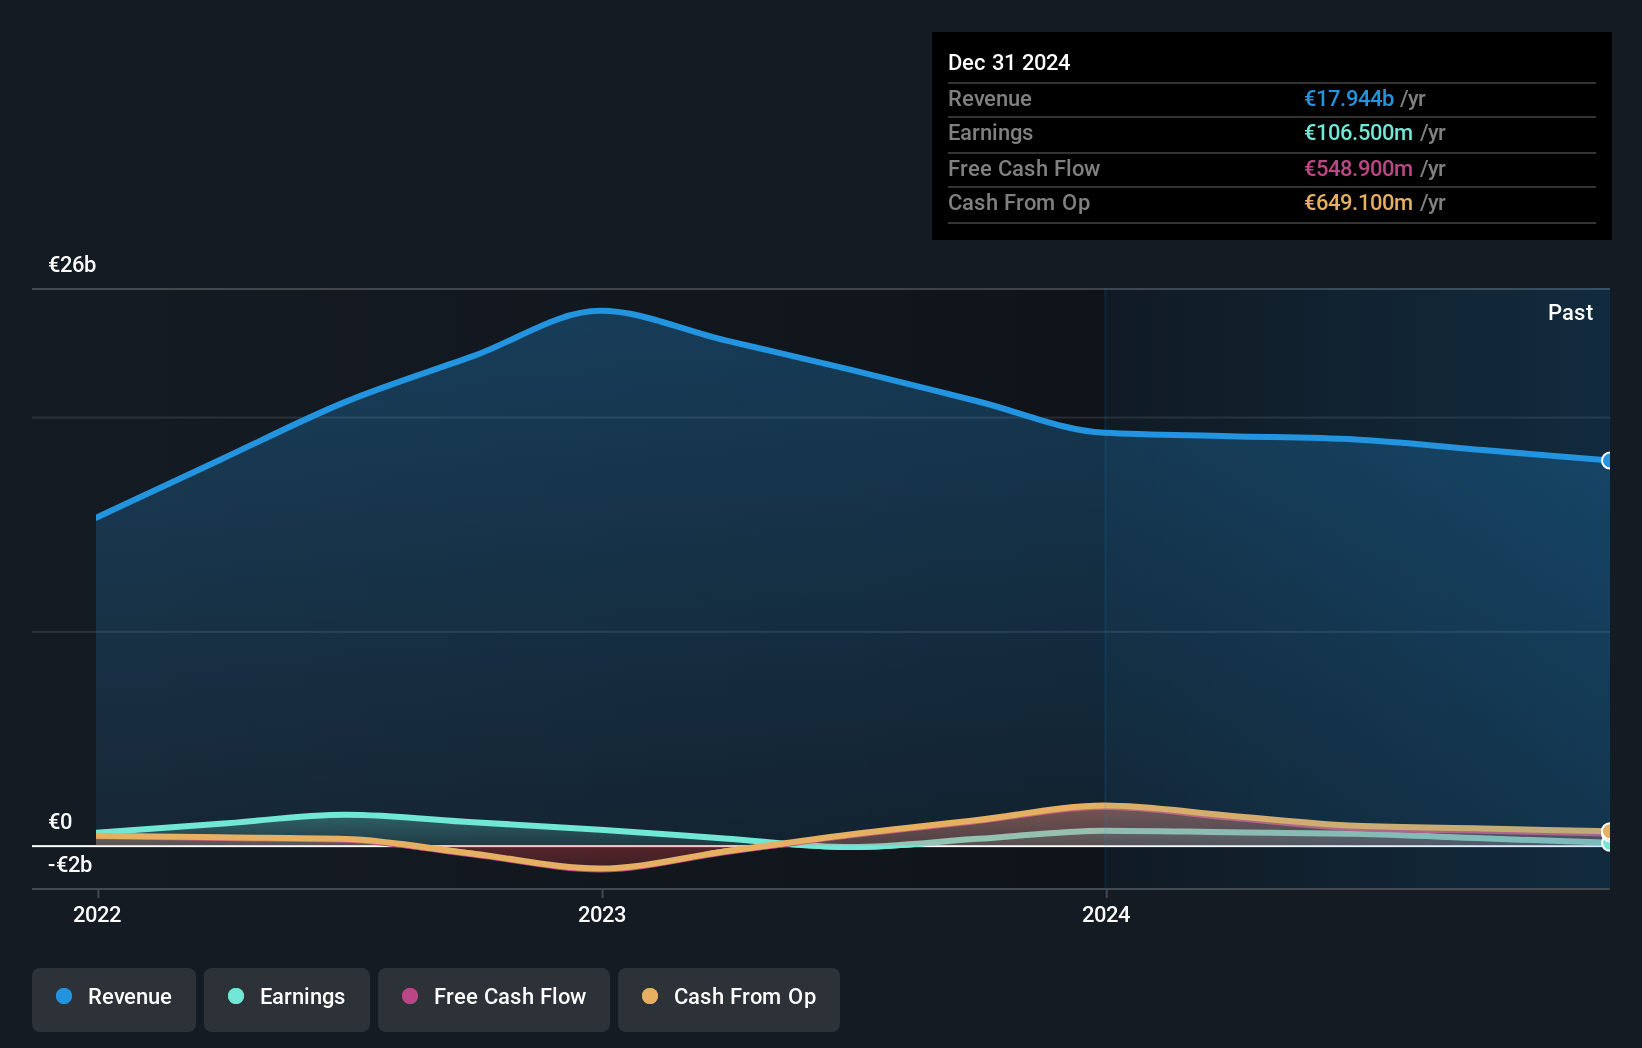Viewport: 1642px width, 1048px height.
Task: Click the Earnings row label in the tooltip
Action: tap(990, 132)
